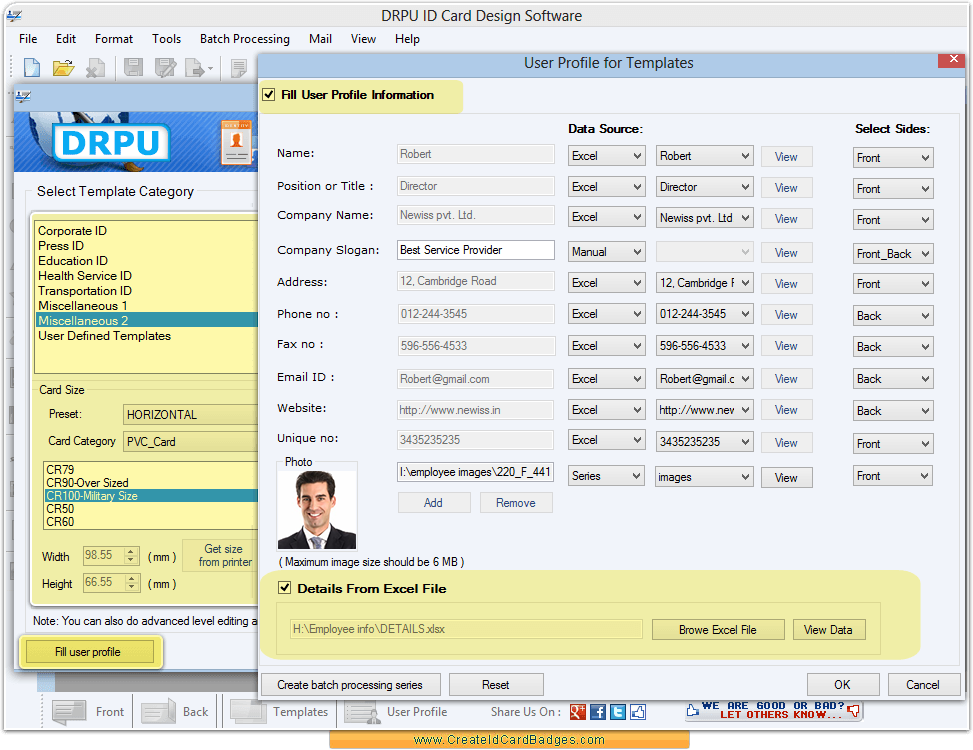Screen dimensions: 973x750
Task: Click the application icon in the title bar
Action: pos(14,16)
